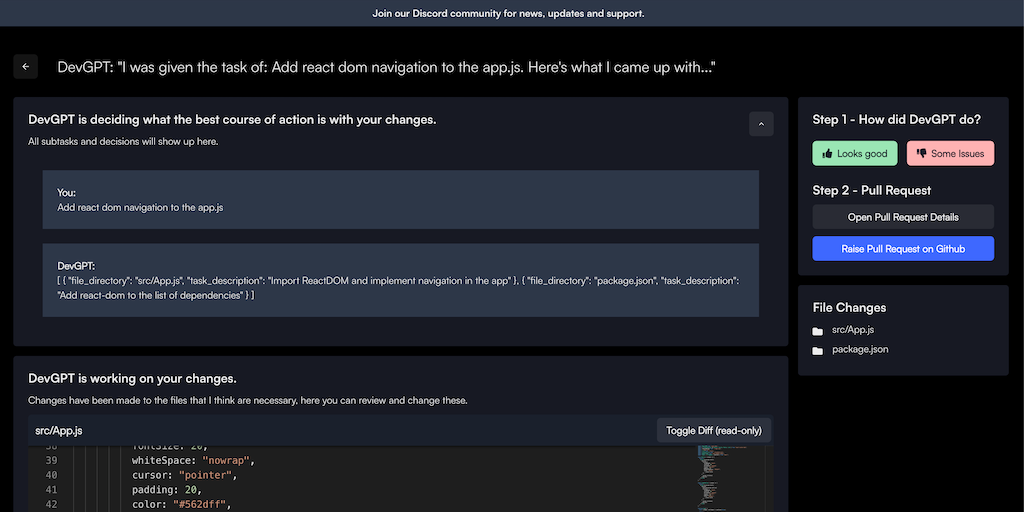
Task: Click the "nowrap" string in the code
Action: 226,460
